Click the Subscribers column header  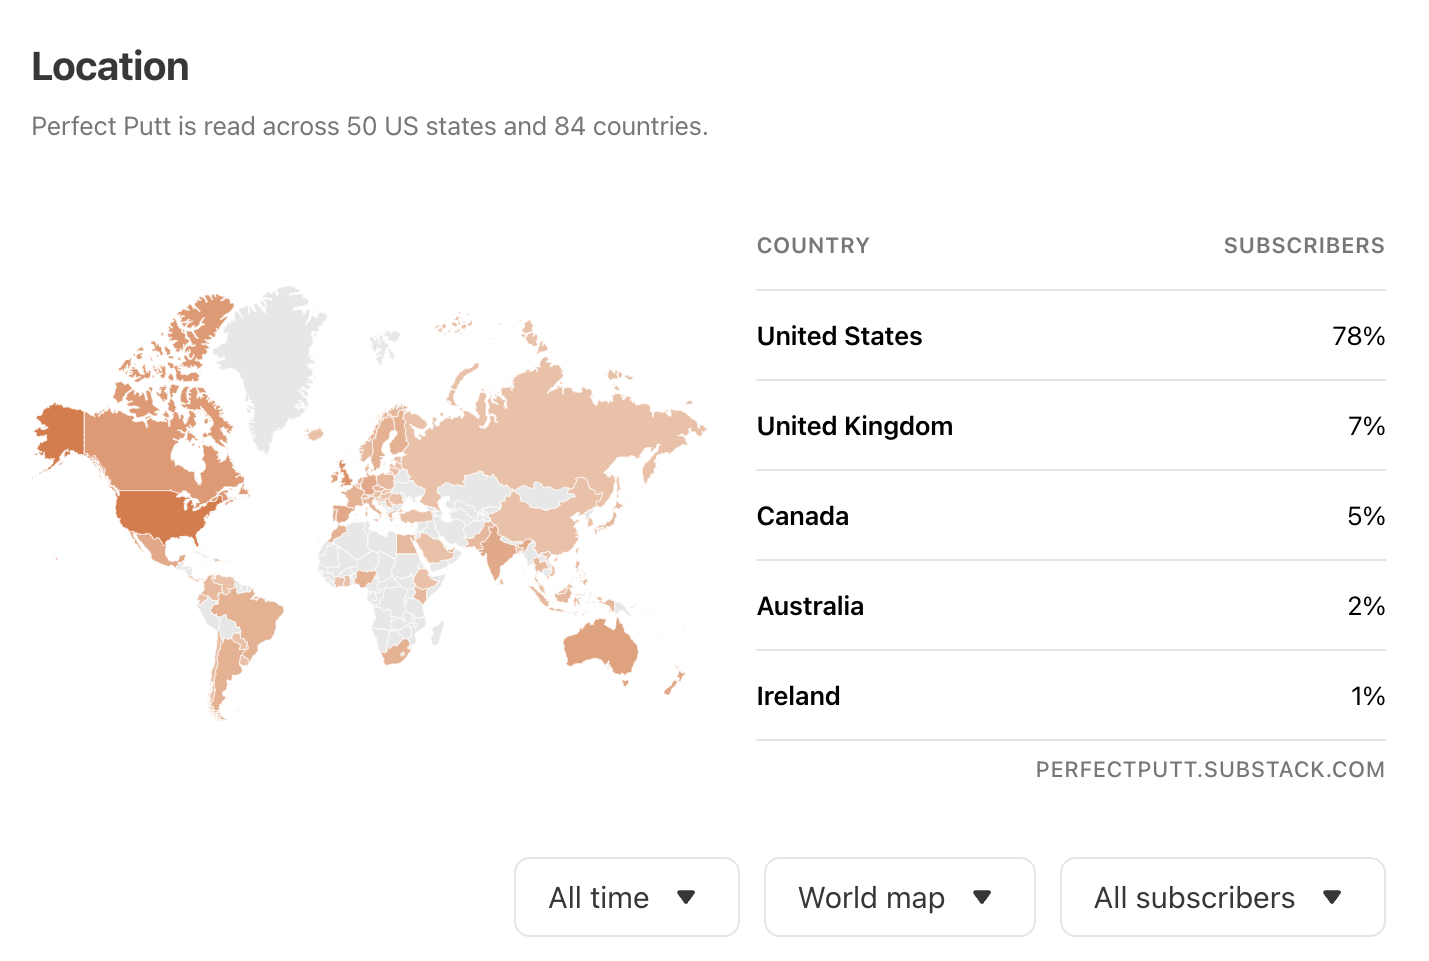1304,246
